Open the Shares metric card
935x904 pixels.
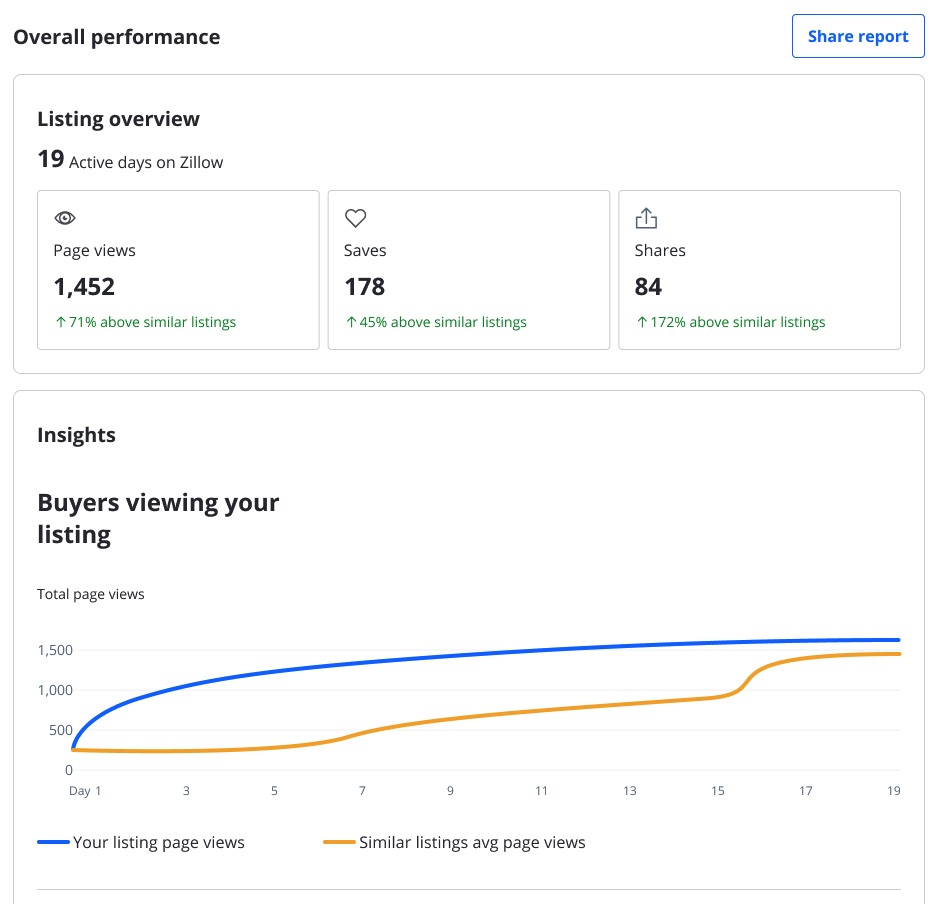click(x=759, y=269)
